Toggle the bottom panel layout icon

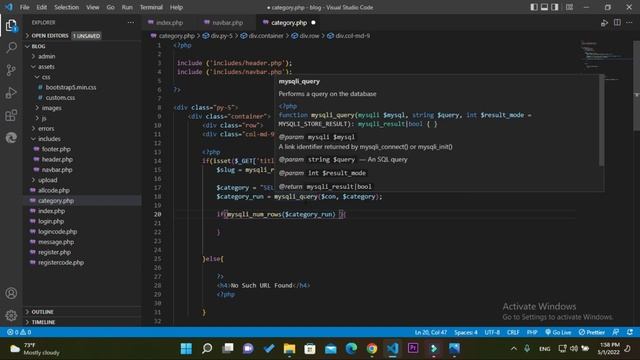544,7
